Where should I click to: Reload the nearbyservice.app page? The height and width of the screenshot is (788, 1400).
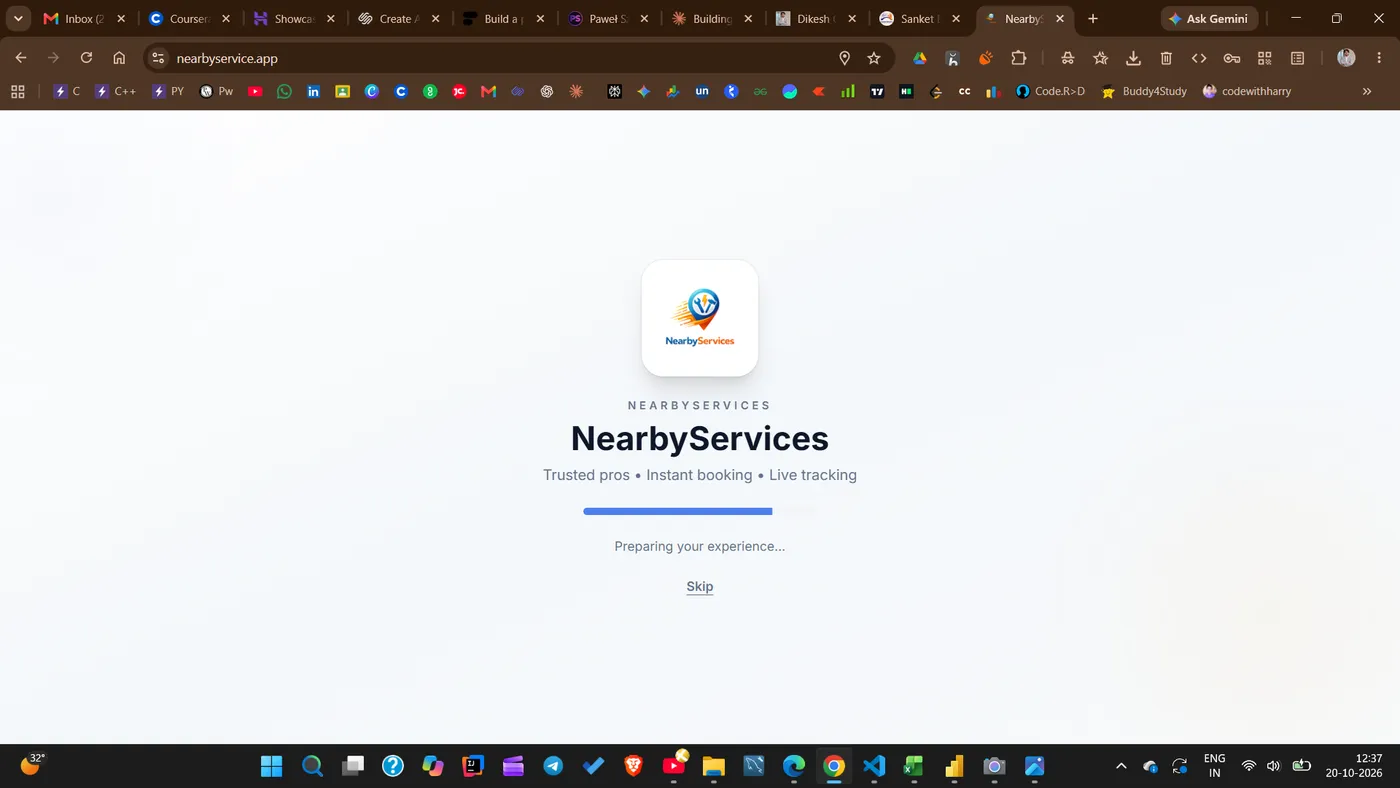coord(86,58)
